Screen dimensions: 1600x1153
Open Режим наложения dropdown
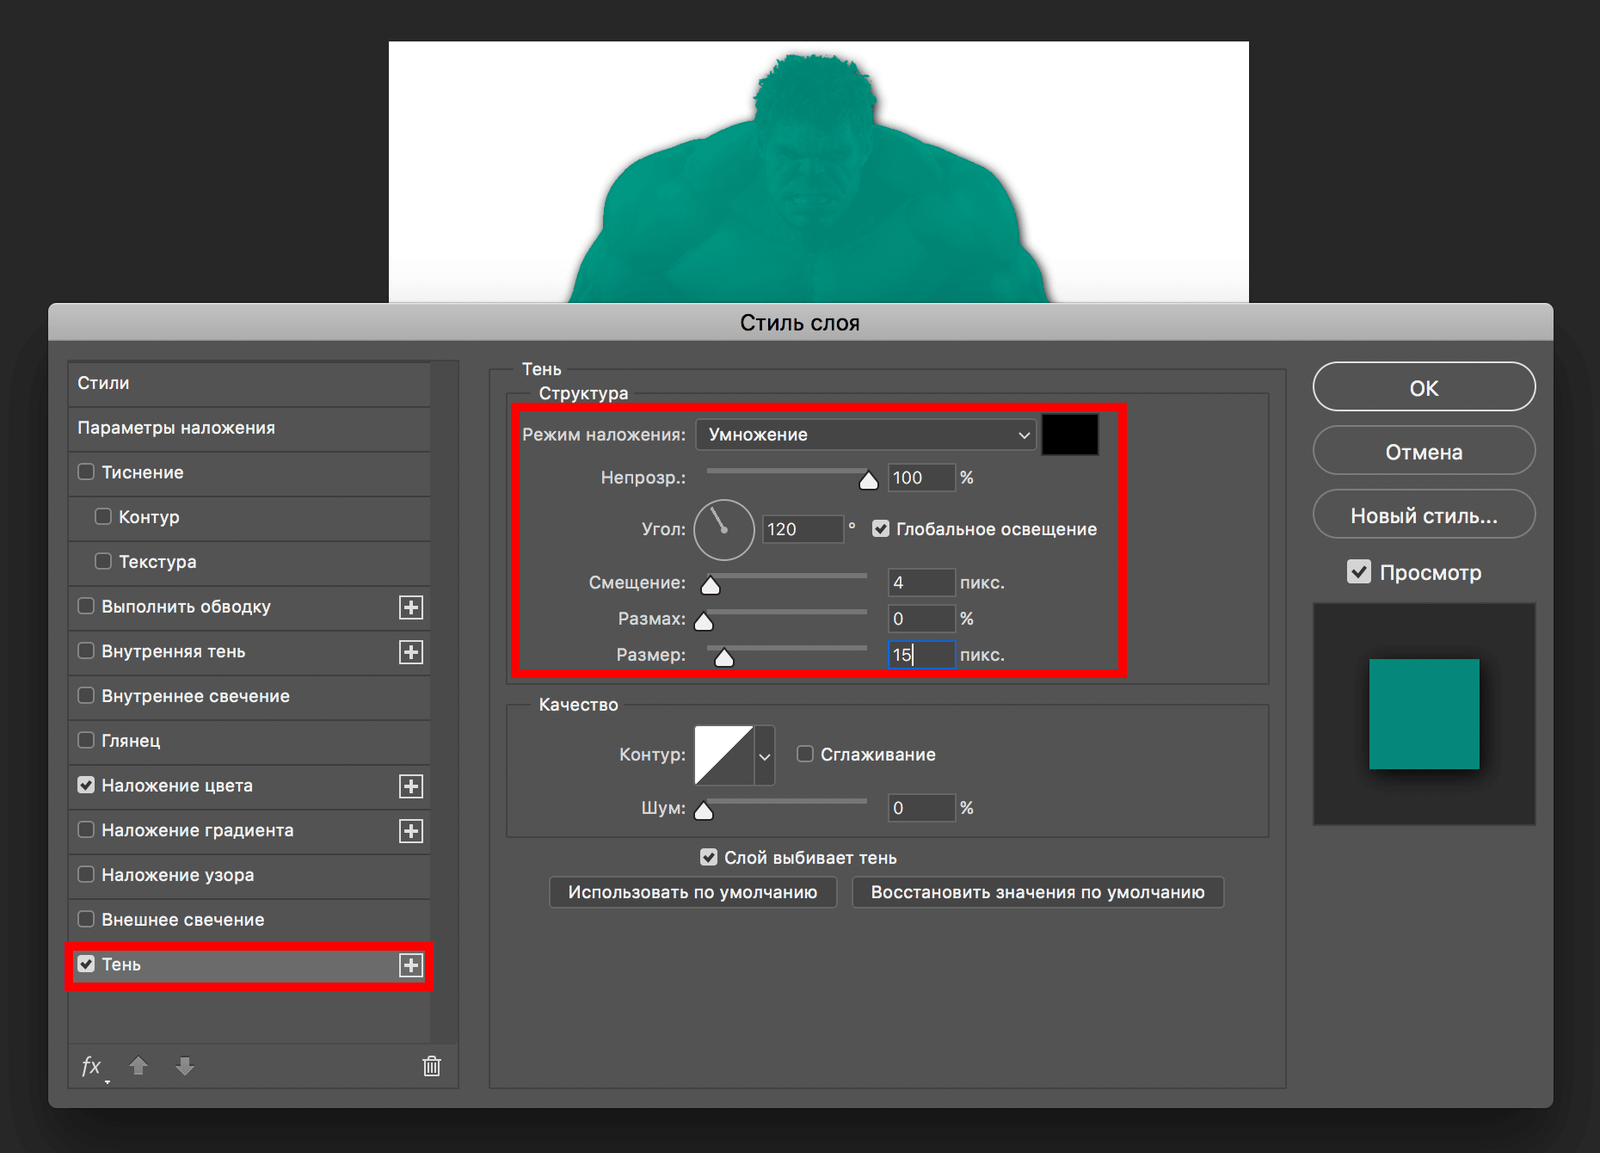[866, 435]
